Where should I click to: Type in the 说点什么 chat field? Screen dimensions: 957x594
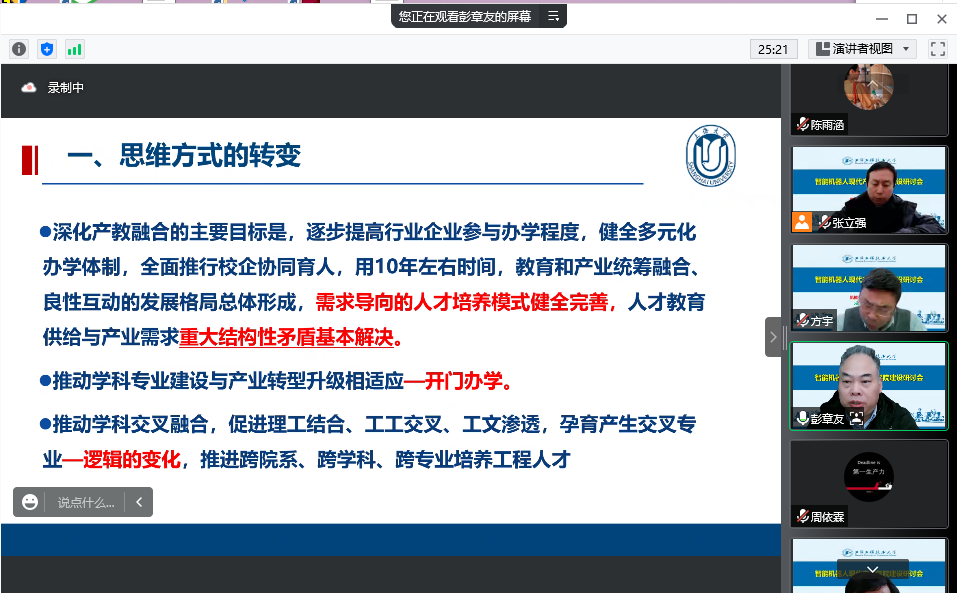pos(86,502)
